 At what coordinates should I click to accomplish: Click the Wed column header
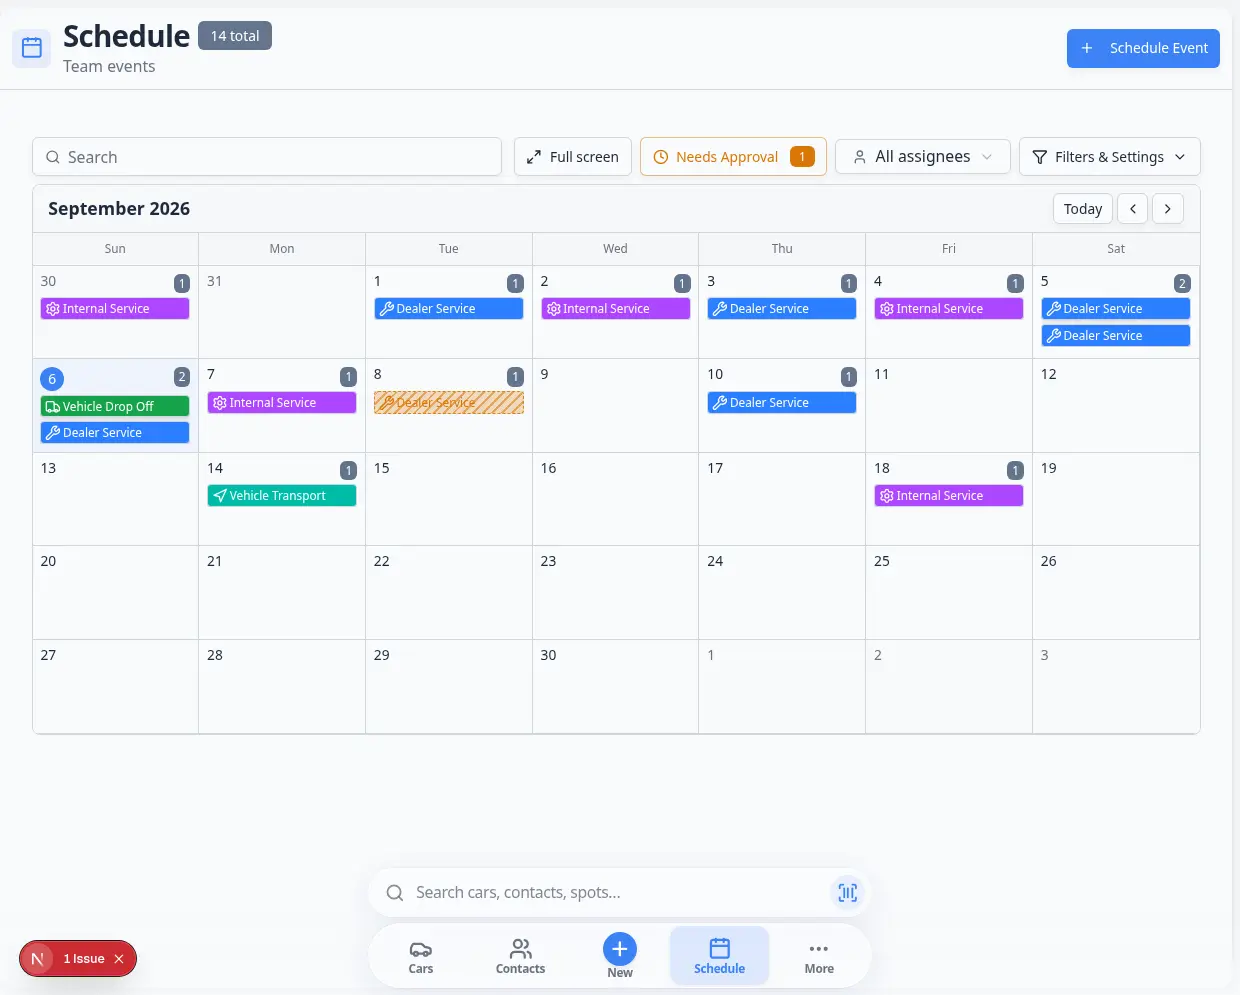[615, 248]
